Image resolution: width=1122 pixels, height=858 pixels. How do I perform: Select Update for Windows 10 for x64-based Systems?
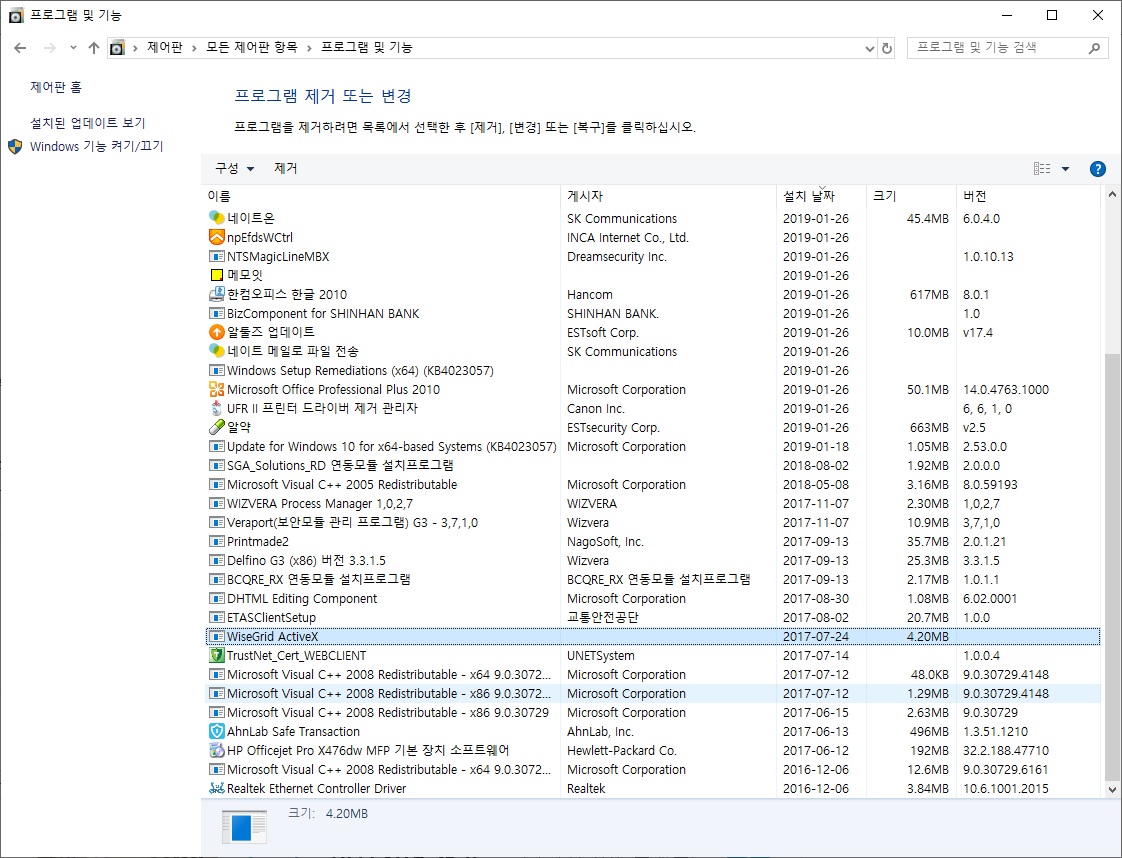point(653,447)
